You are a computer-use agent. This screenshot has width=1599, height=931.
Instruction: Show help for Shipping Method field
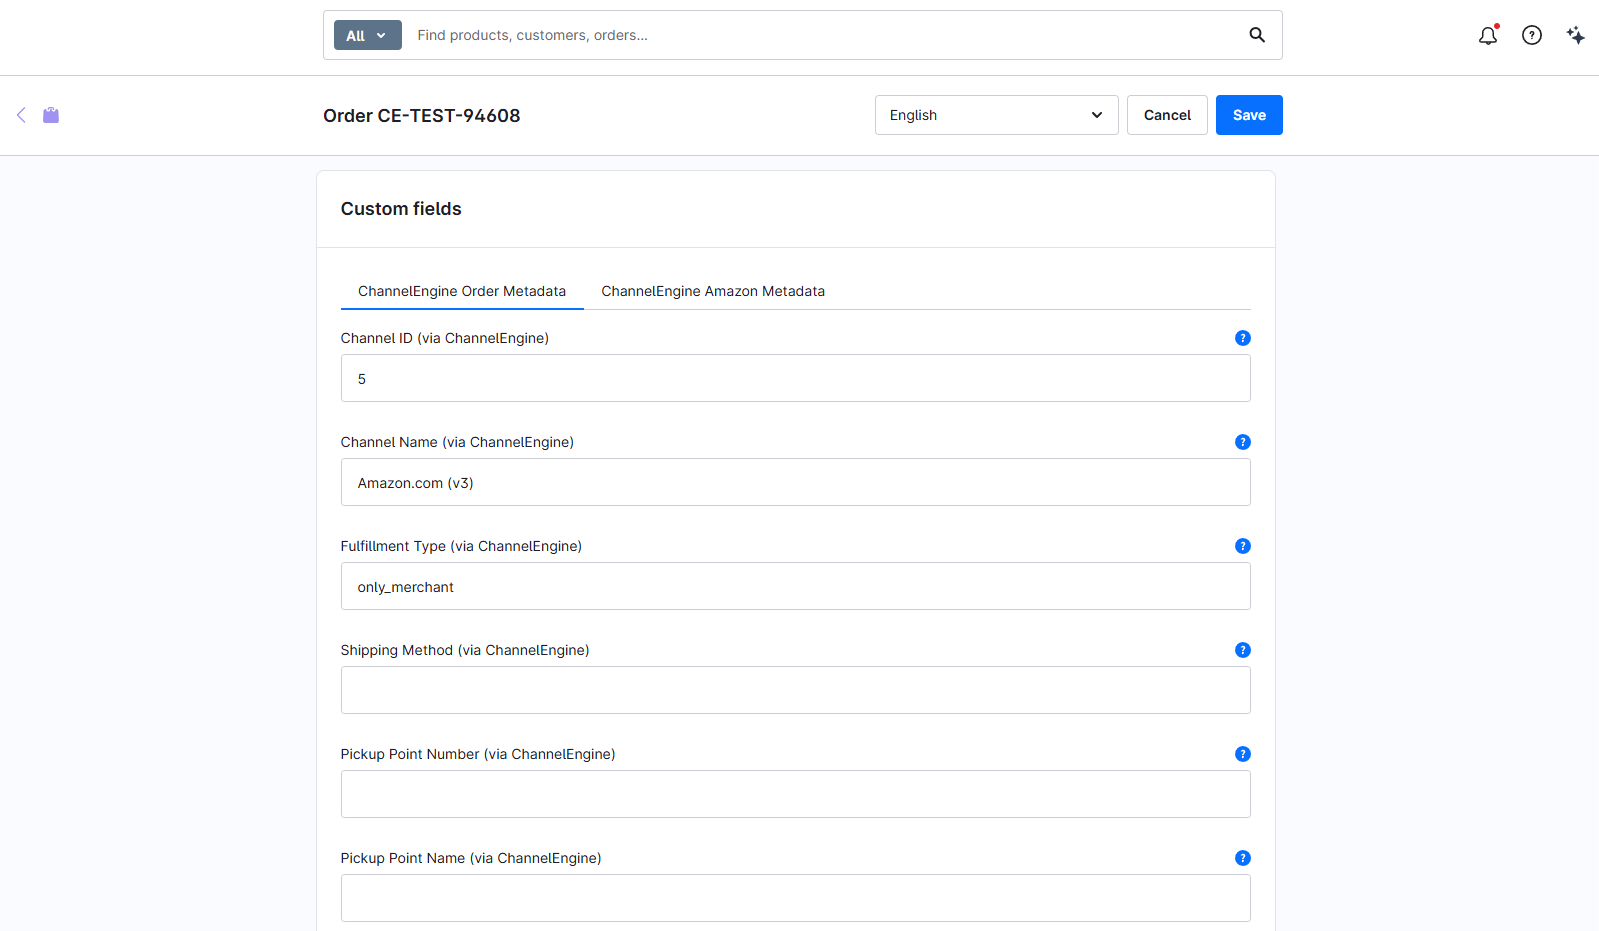point(1243,650)
